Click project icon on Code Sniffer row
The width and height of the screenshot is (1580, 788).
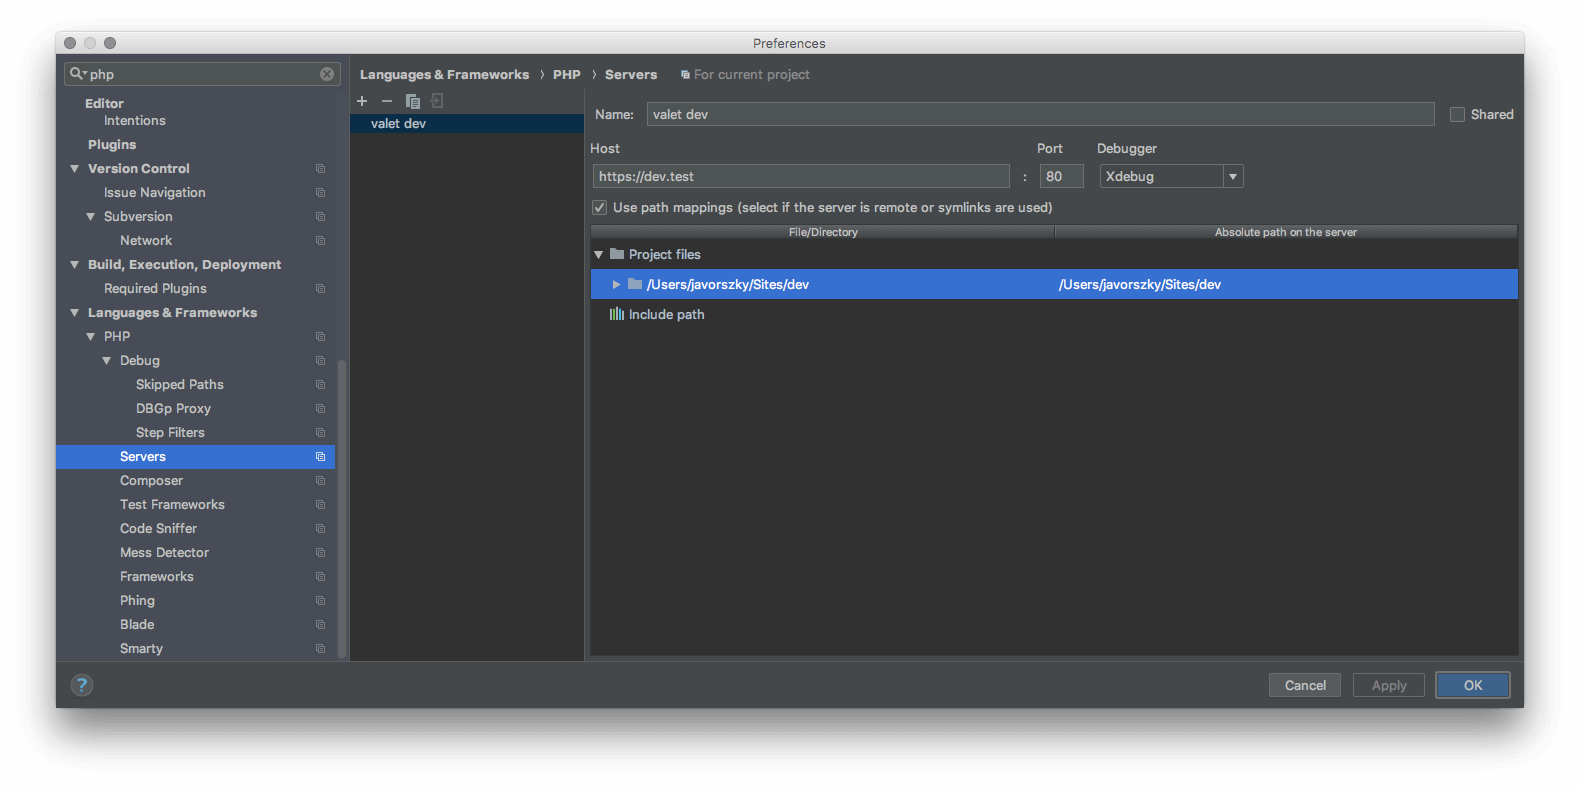click(321, 529)
